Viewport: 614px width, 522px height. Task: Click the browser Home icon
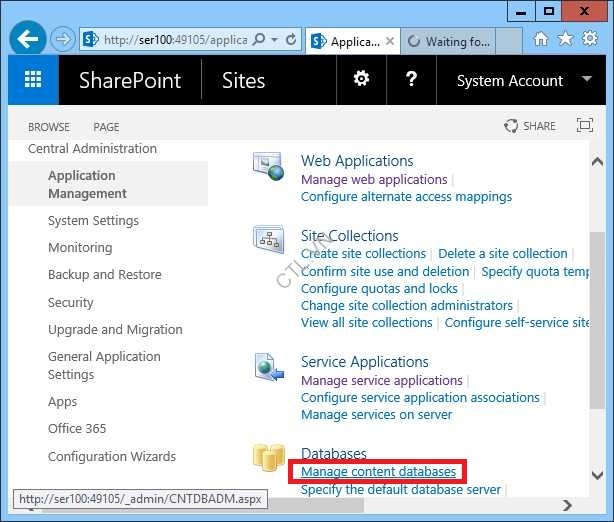click(541, 39)
